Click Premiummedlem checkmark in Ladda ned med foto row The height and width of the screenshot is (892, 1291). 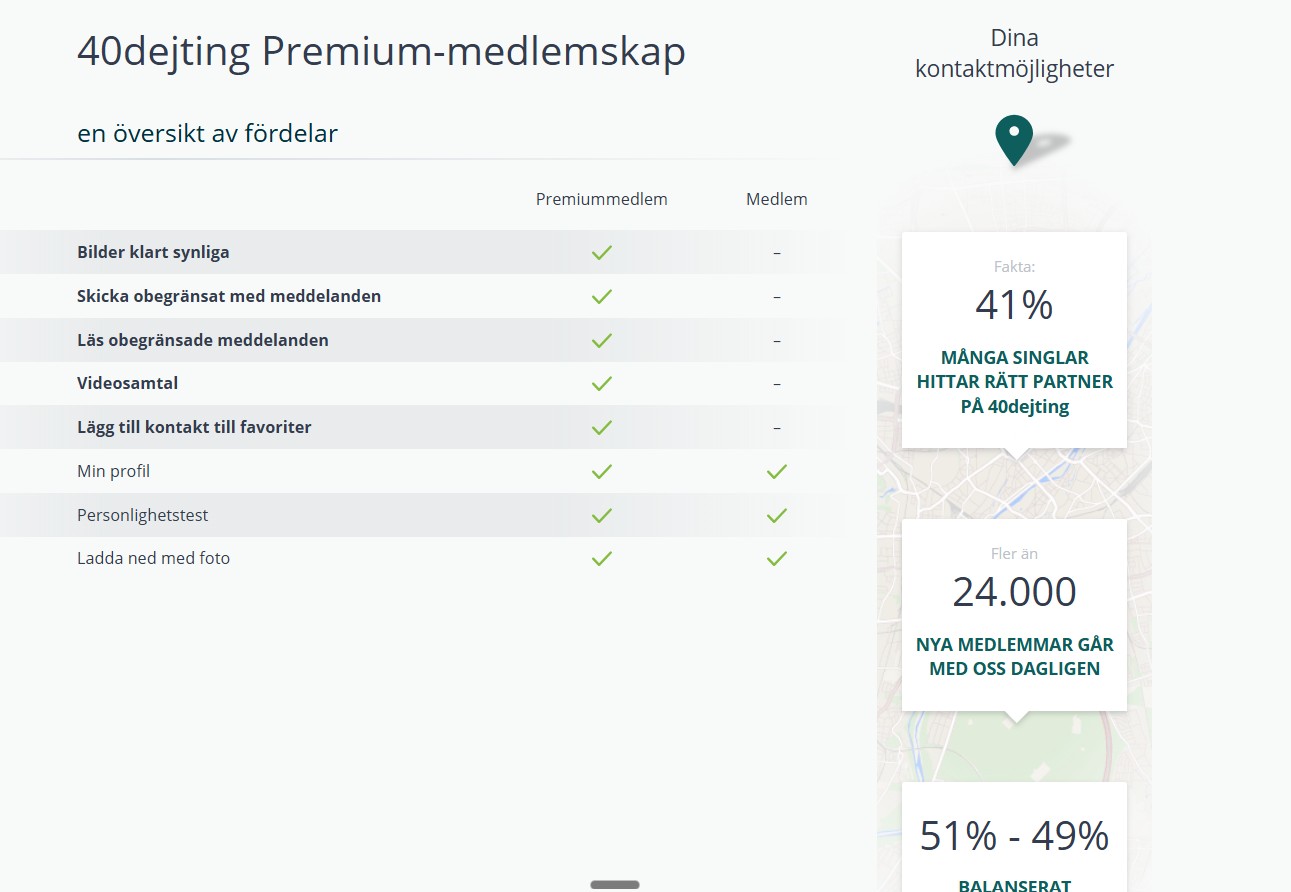click(601, 559)
